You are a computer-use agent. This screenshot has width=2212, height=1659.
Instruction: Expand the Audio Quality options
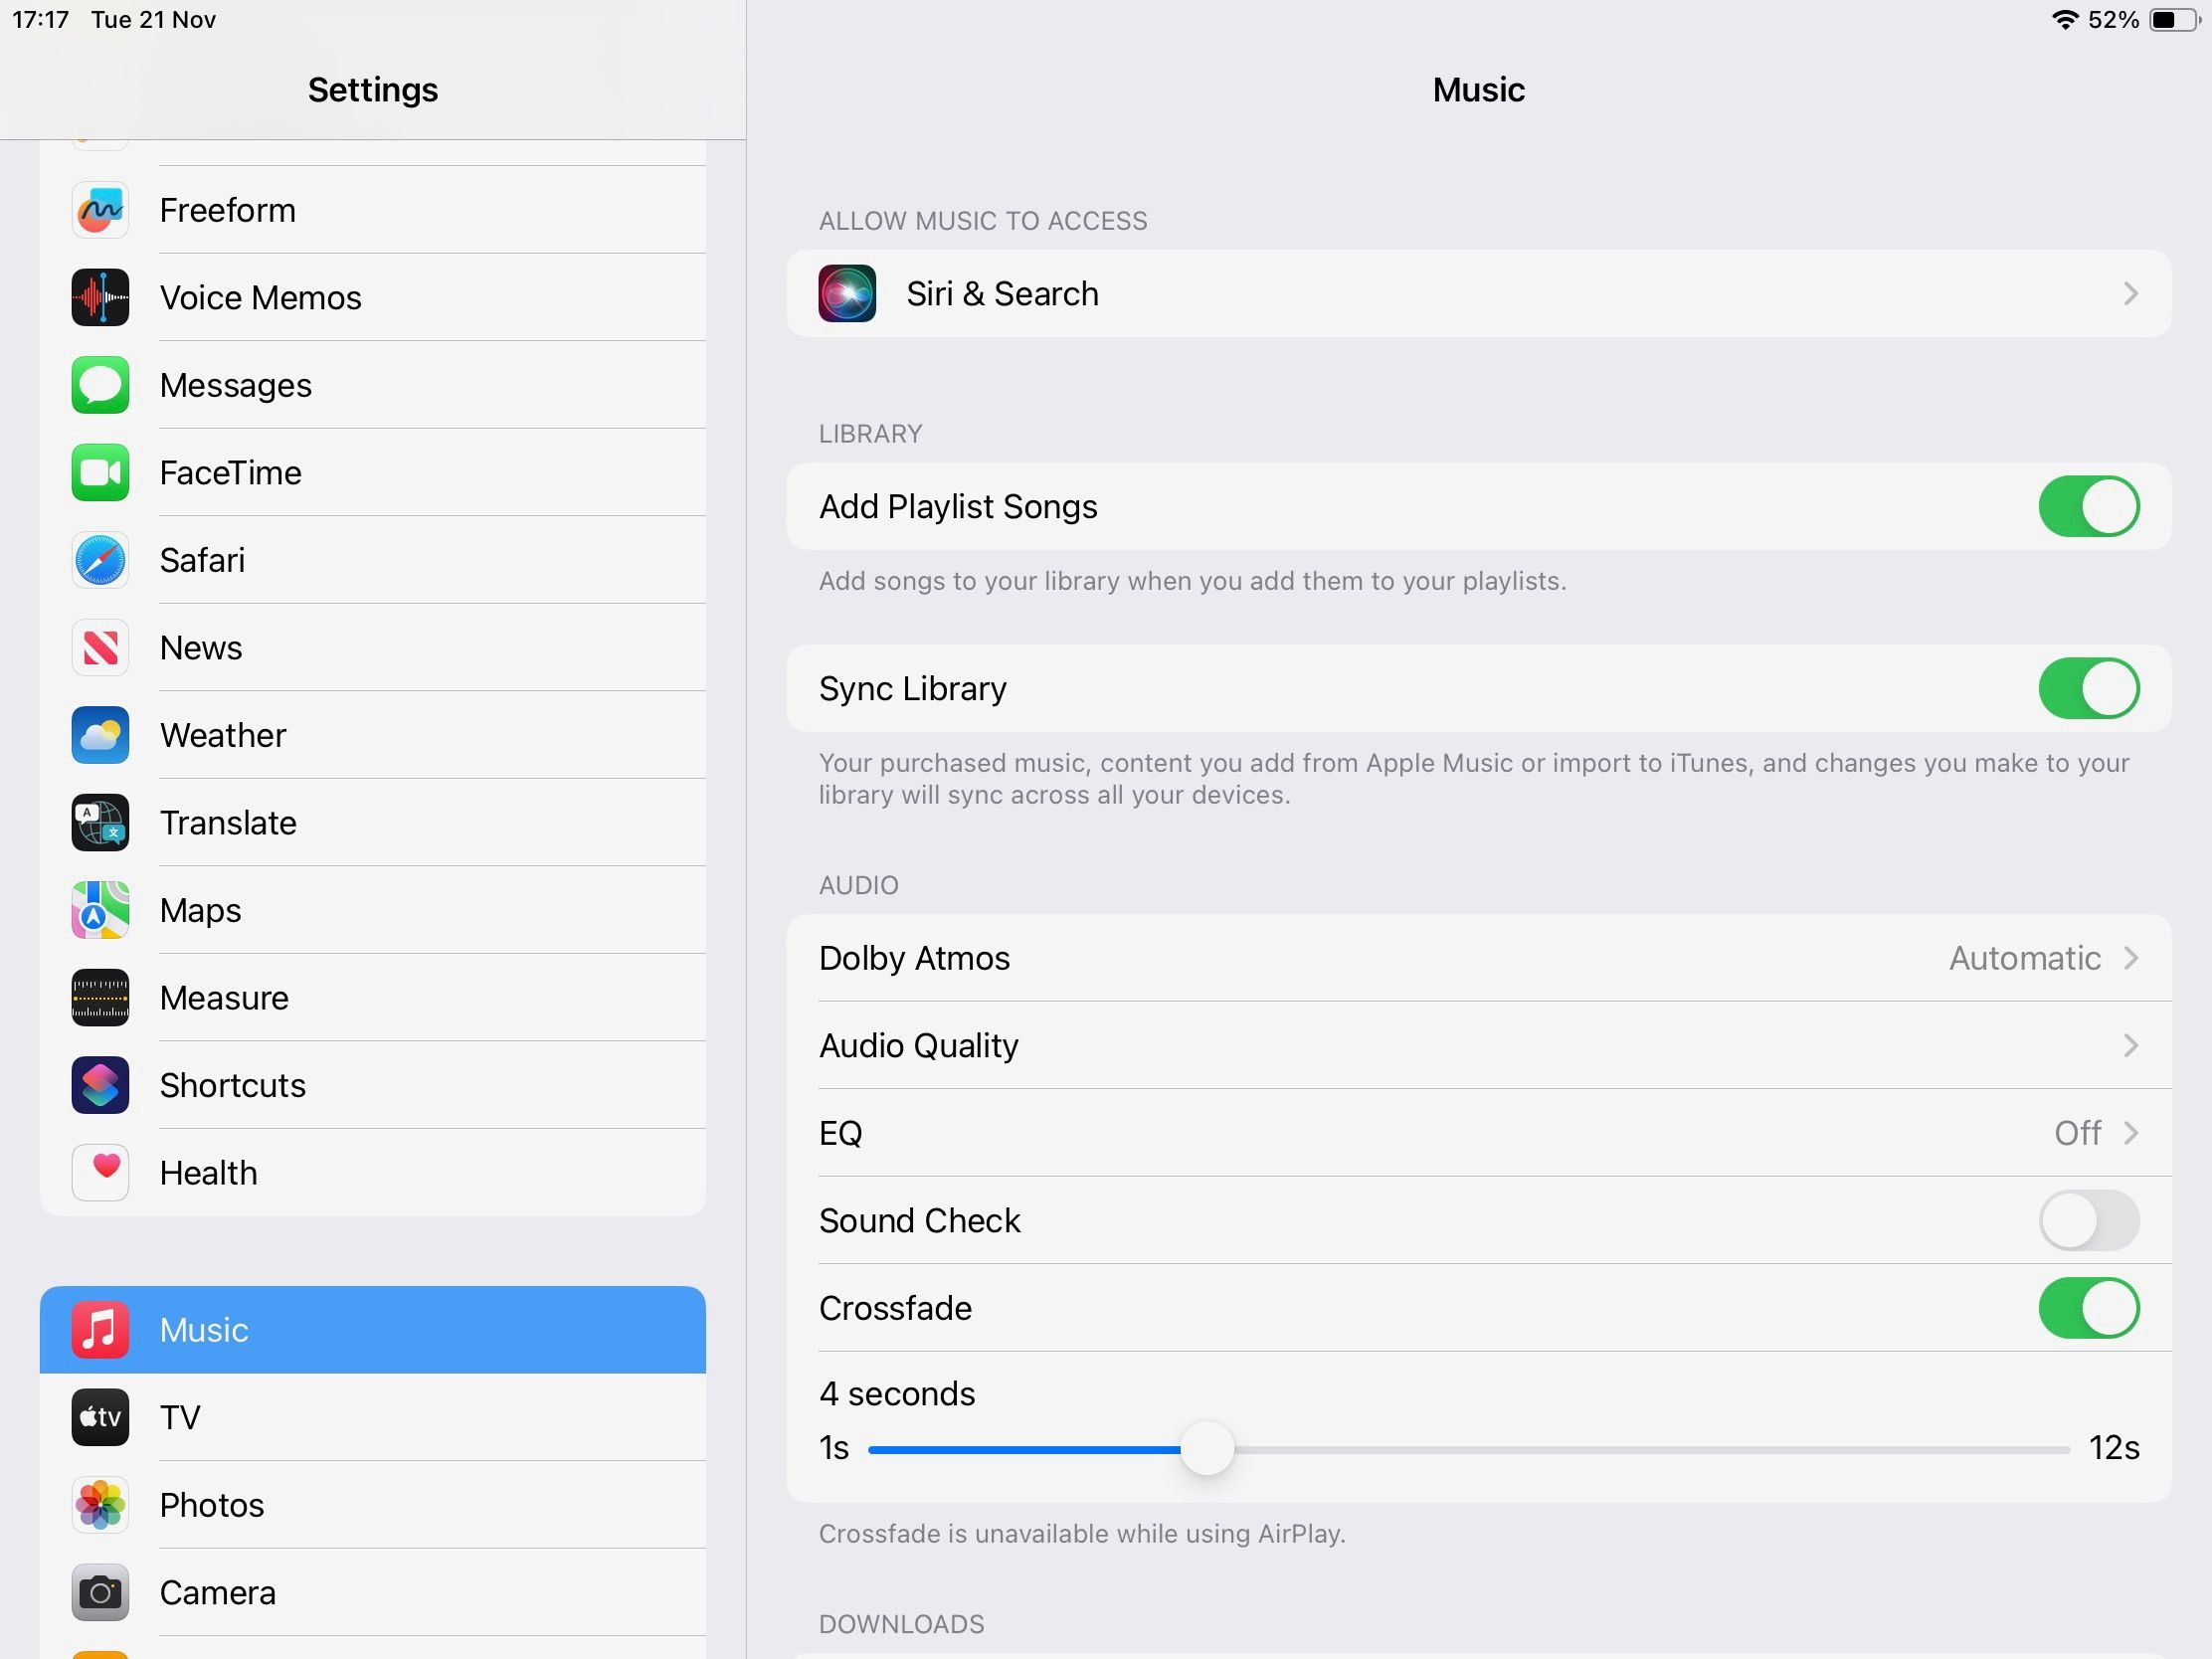(x=1477, y=1045)
